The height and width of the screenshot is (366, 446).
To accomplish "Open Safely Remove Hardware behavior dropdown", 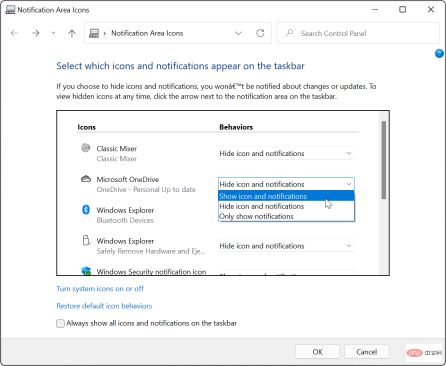I will tap(286, 246).
